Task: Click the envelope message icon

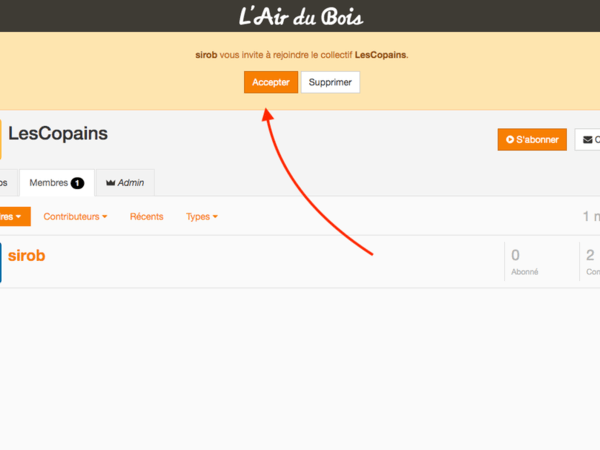Action: pos(587,140)
